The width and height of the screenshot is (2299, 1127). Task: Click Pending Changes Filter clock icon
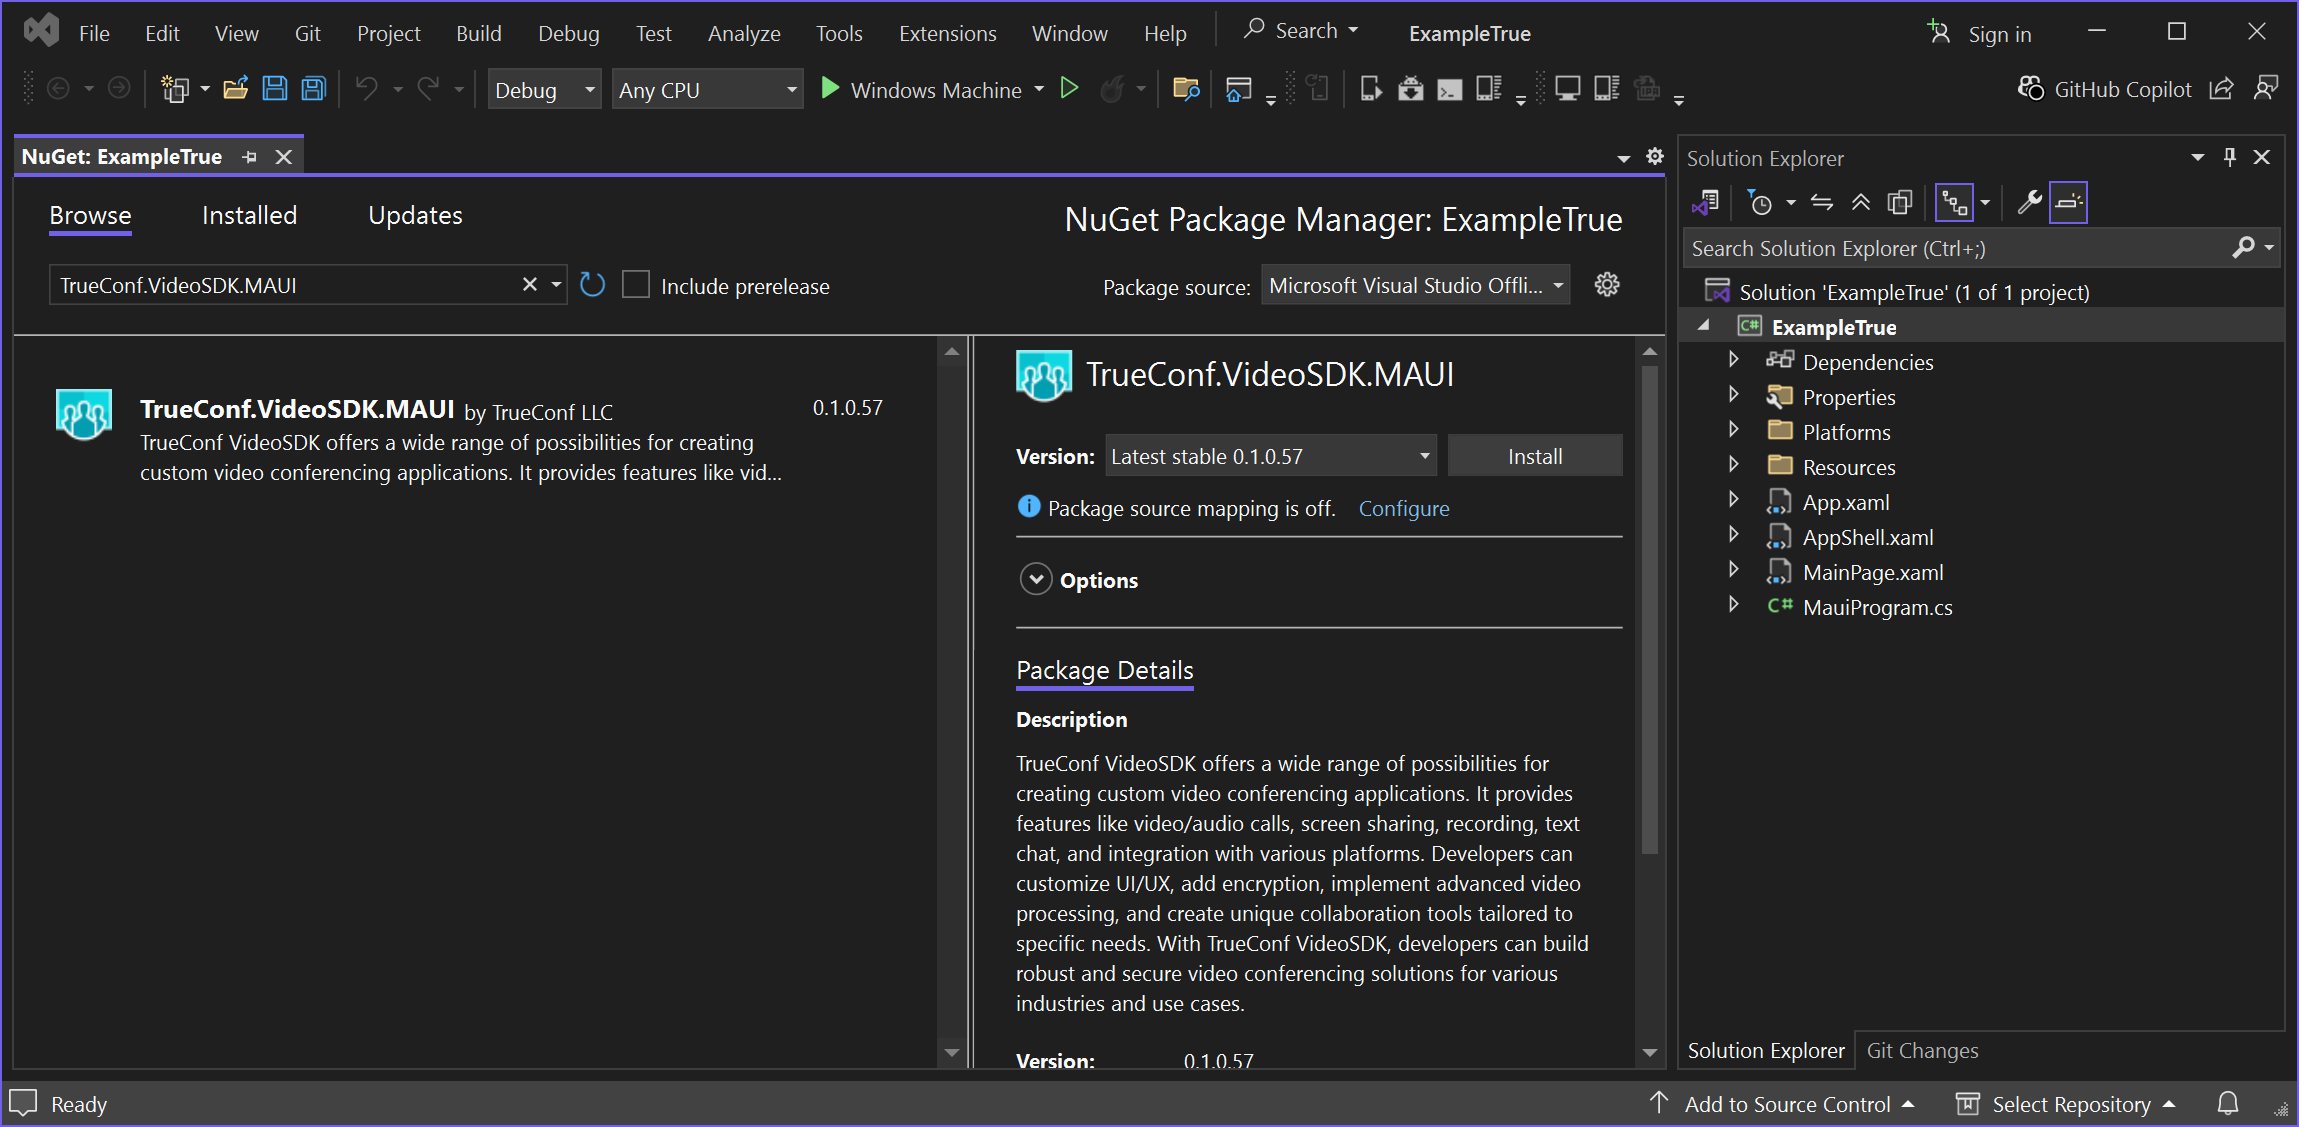(x=1760, y=203)
